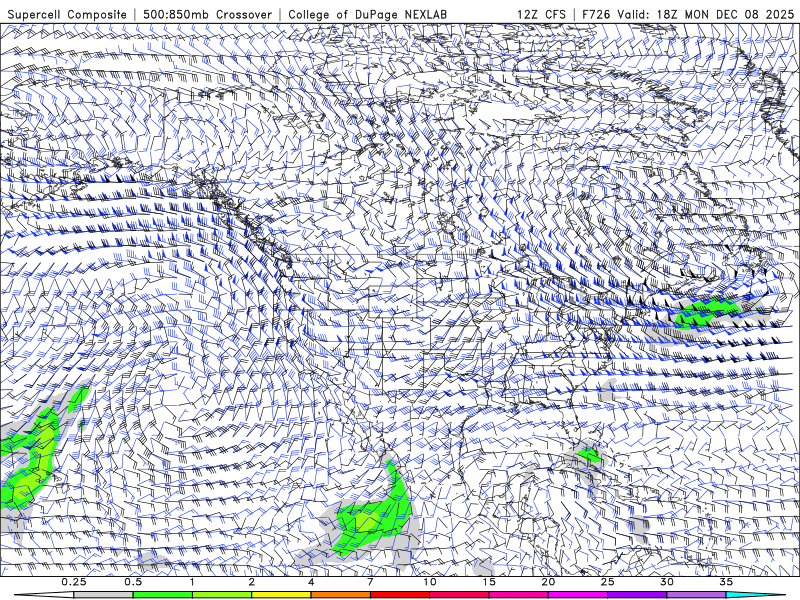The image size is (800, 600).
Task: Click the gray 0.25–0.5 color scale segment
Action: [103, 595]
